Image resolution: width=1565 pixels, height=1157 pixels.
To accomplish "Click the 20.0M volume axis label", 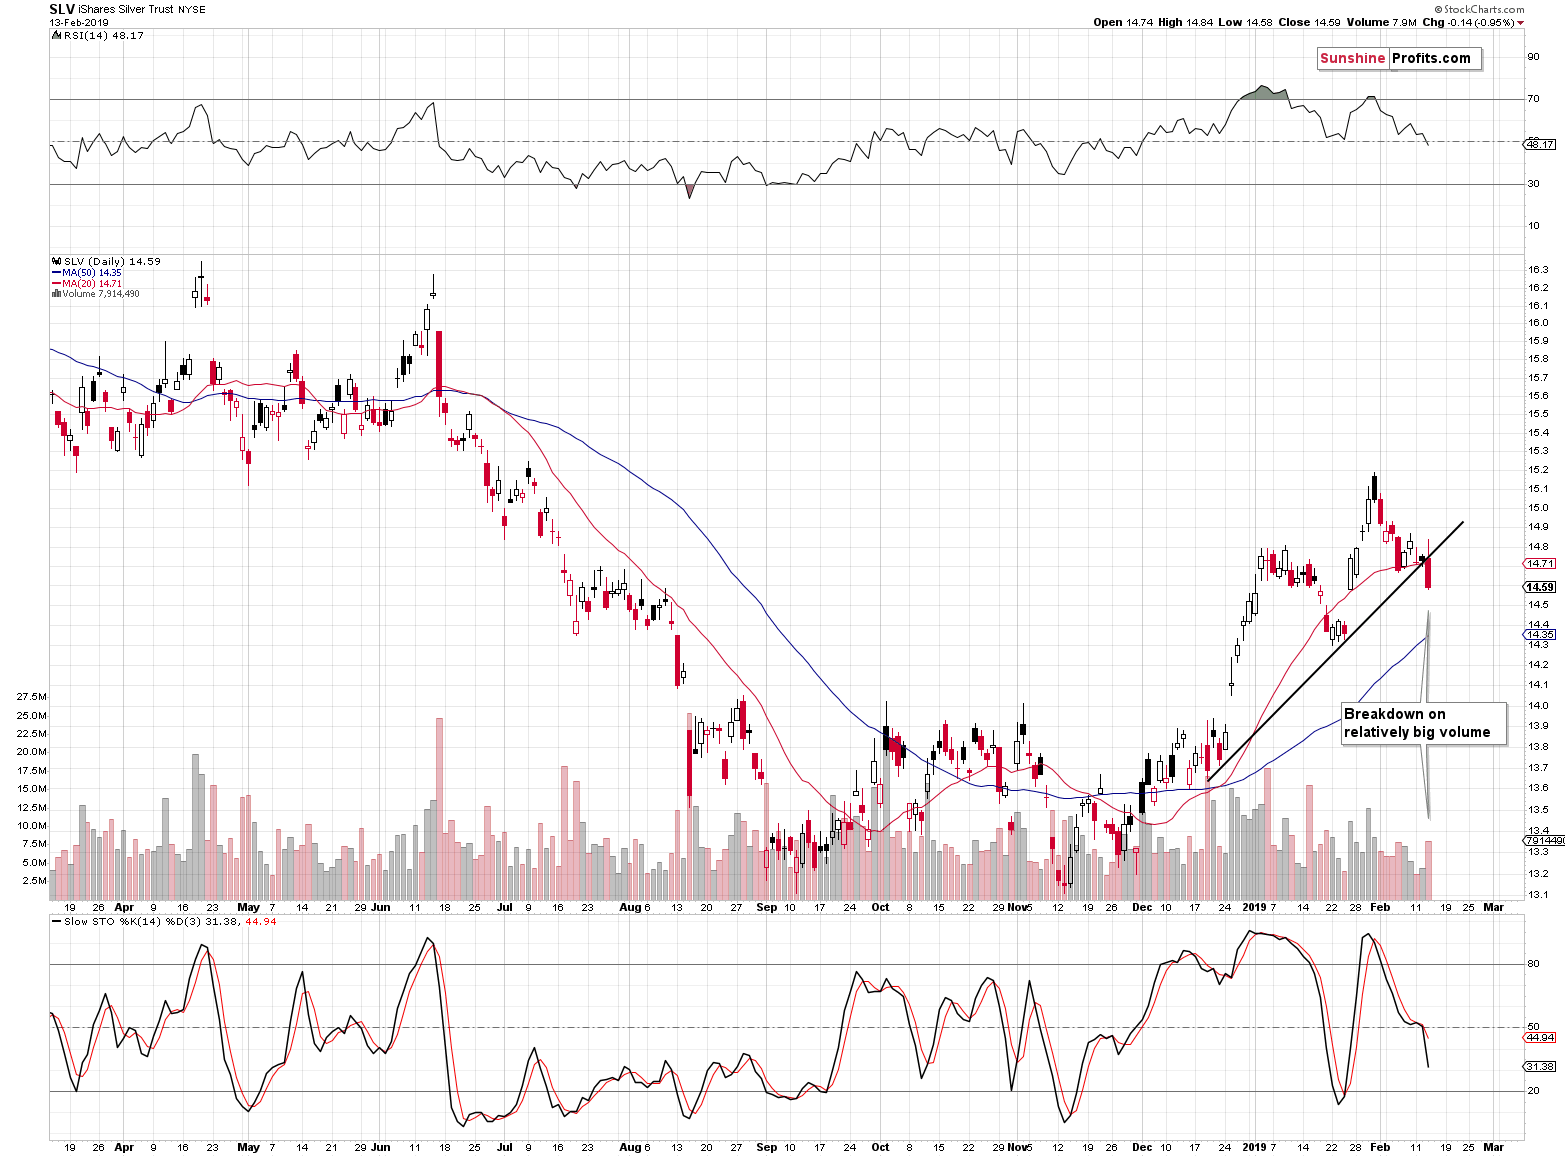I will pyautogui.click(x=31, y=752).
